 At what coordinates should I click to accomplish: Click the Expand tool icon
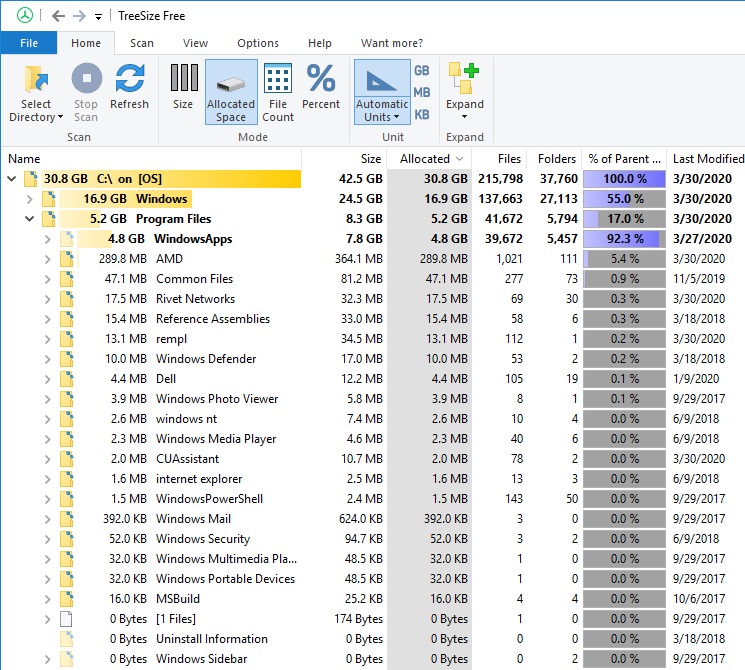465,79
